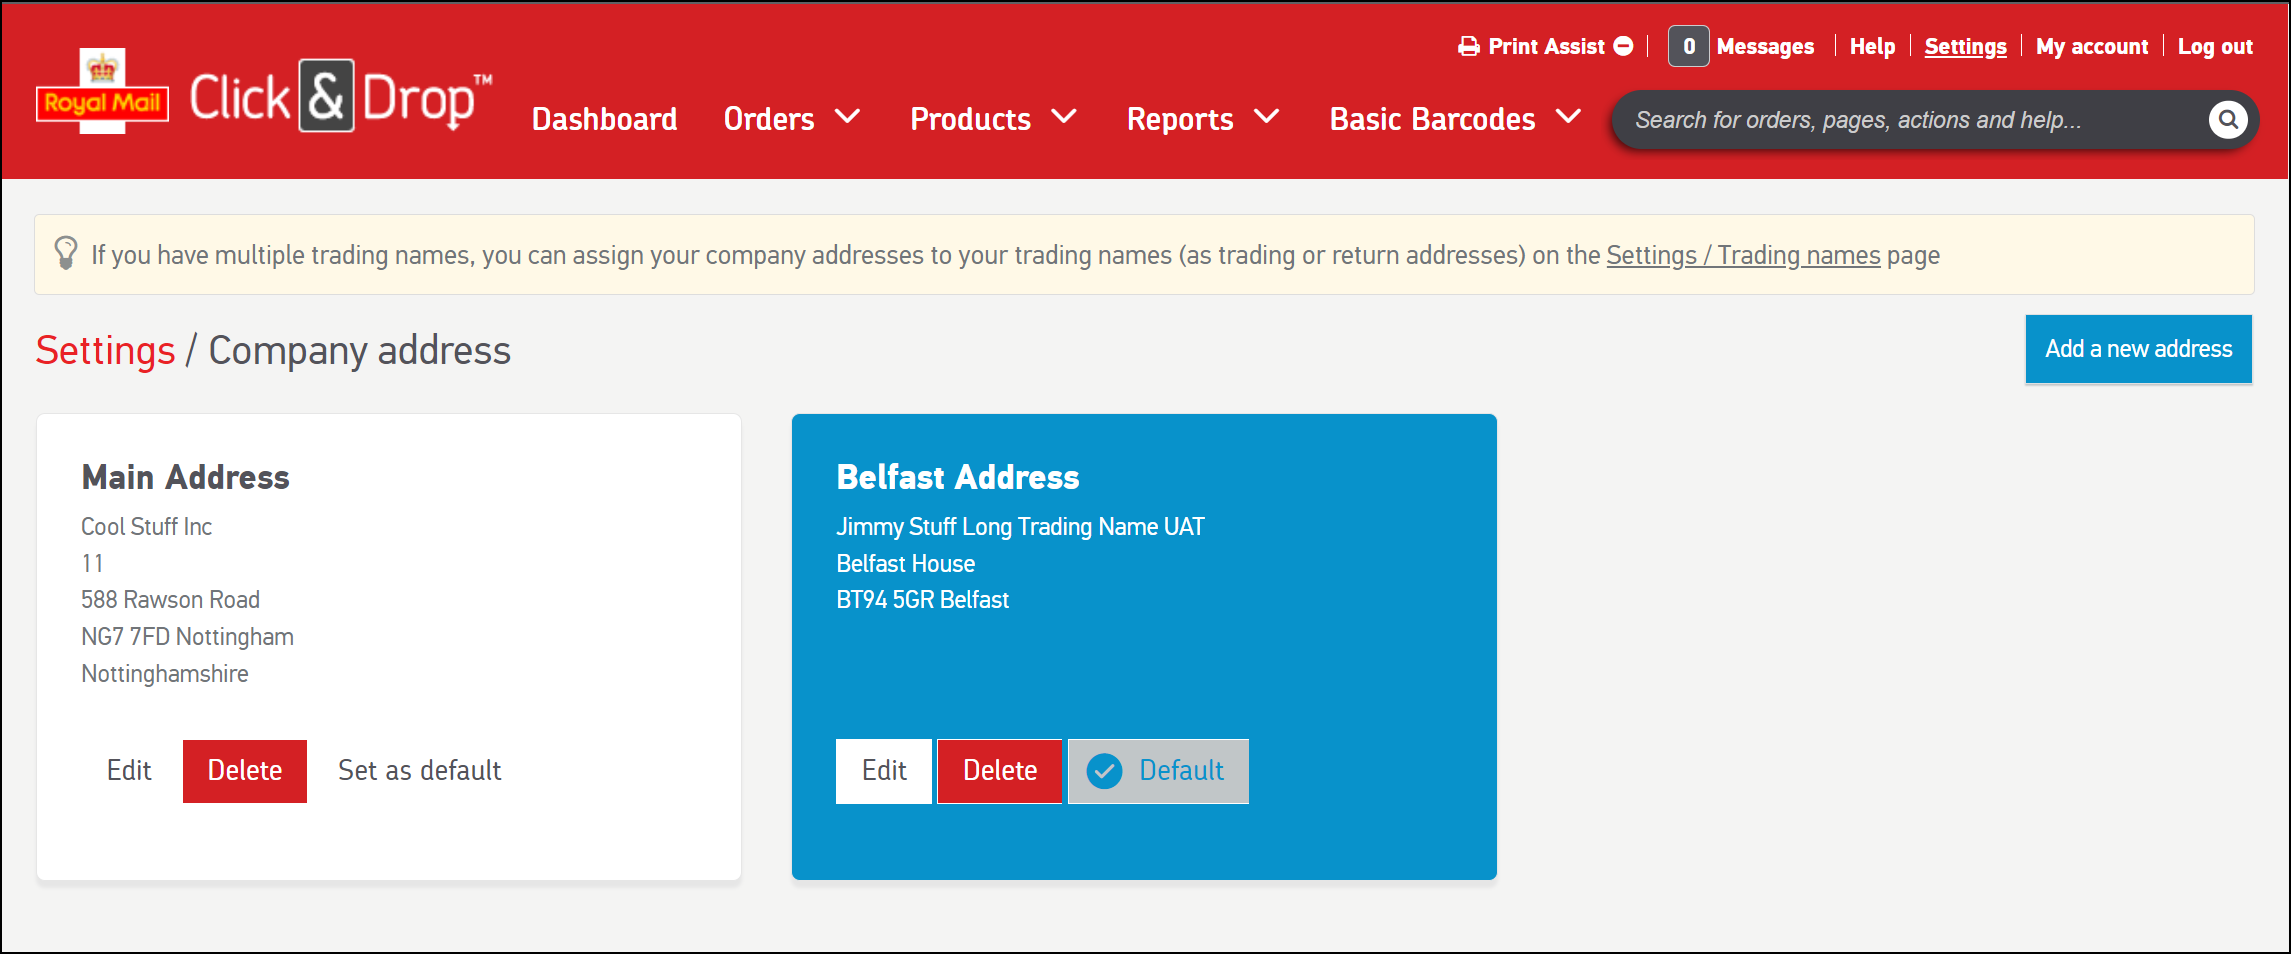The height and width of the screenshot is (954, 2291).
Task: Open Settings in the top navigation
Action: [1965, 47]
